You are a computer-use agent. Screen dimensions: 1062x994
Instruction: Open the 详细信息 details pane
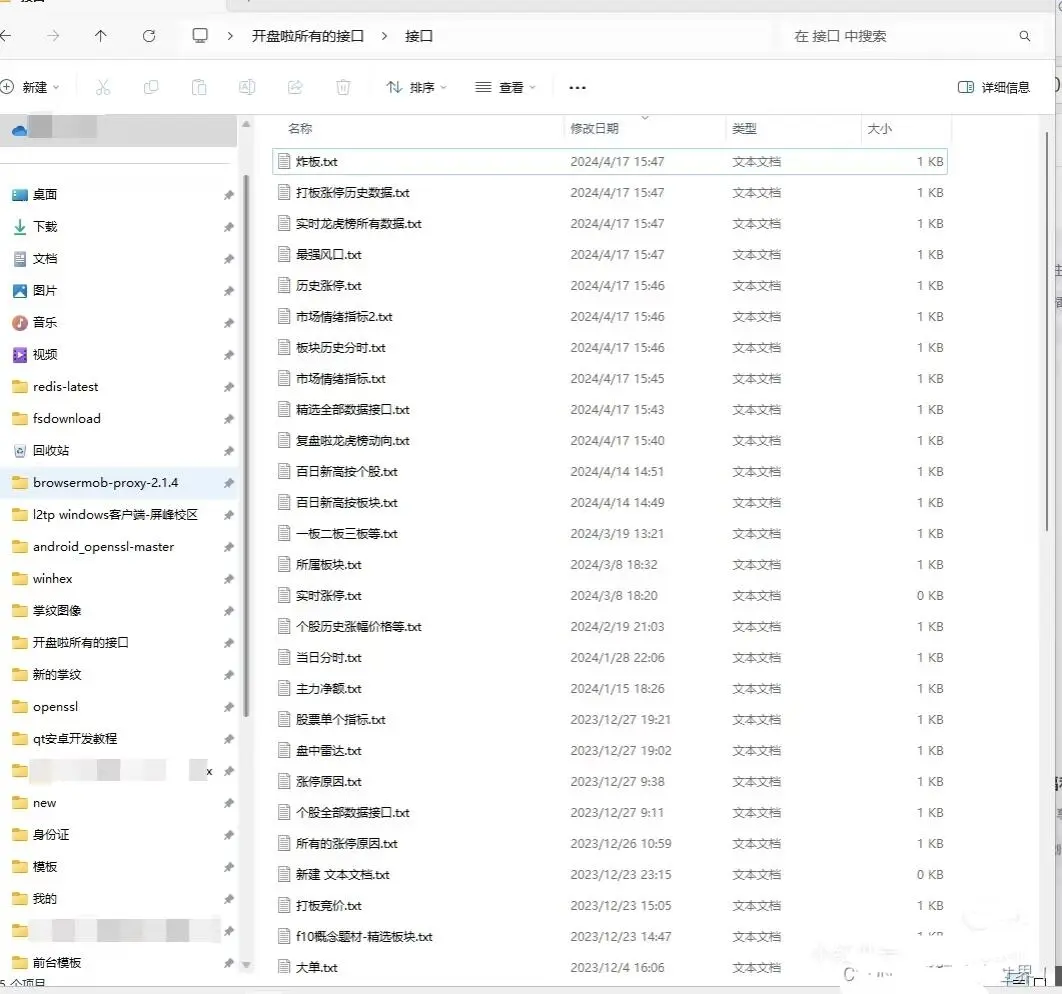(x=994, y=87)
